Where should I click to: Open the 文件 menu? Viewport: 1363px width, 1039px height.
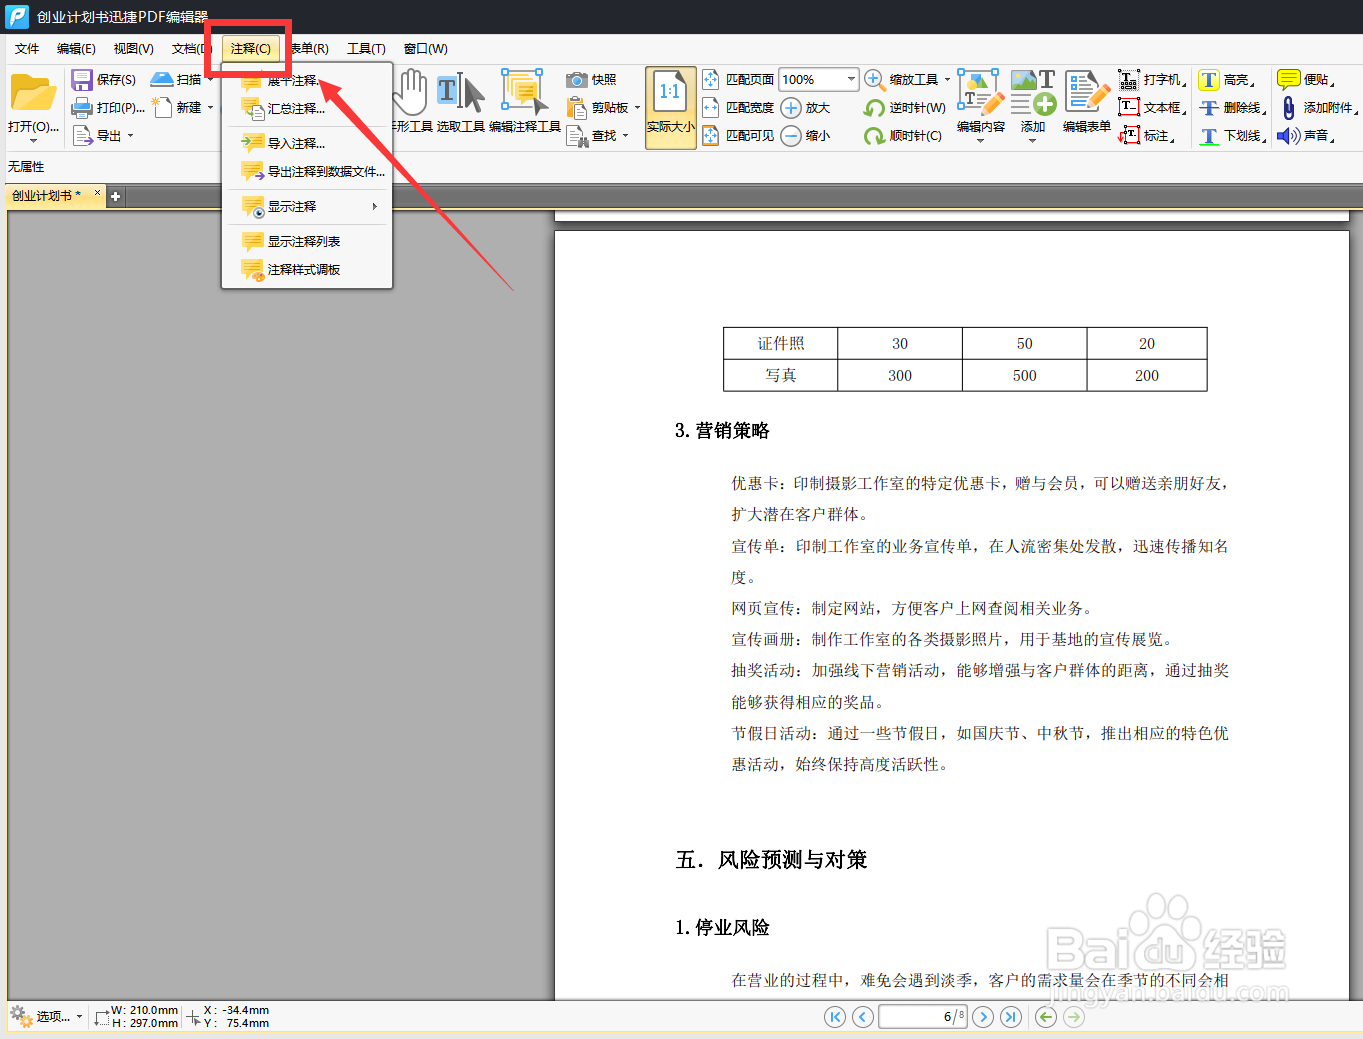[x=27, y=48]
